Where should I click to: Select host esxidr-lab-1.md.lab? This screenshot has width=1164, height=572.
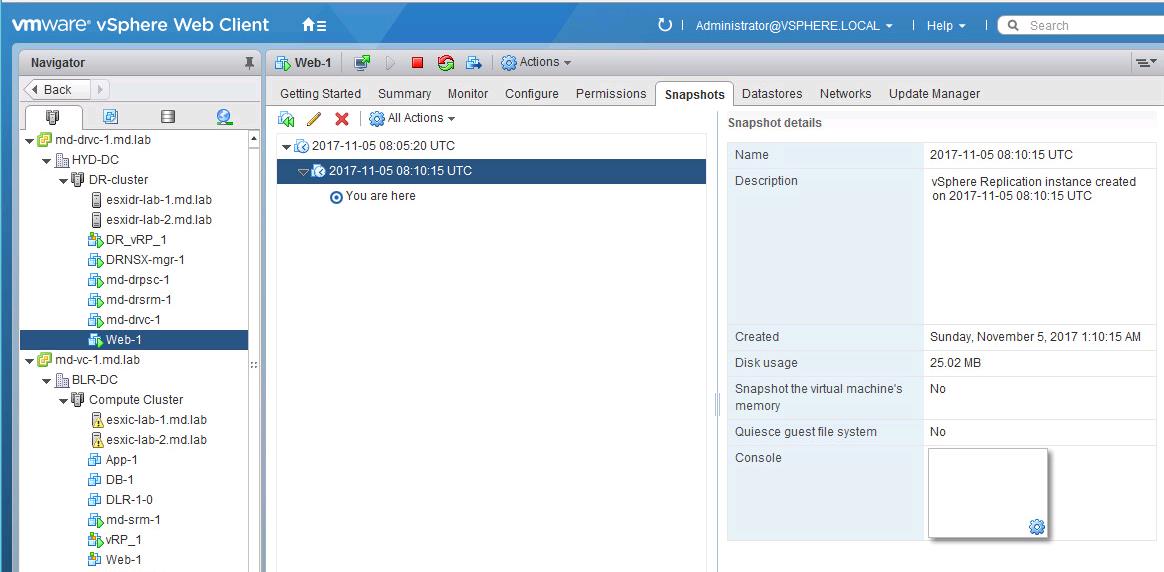(159, 200)
